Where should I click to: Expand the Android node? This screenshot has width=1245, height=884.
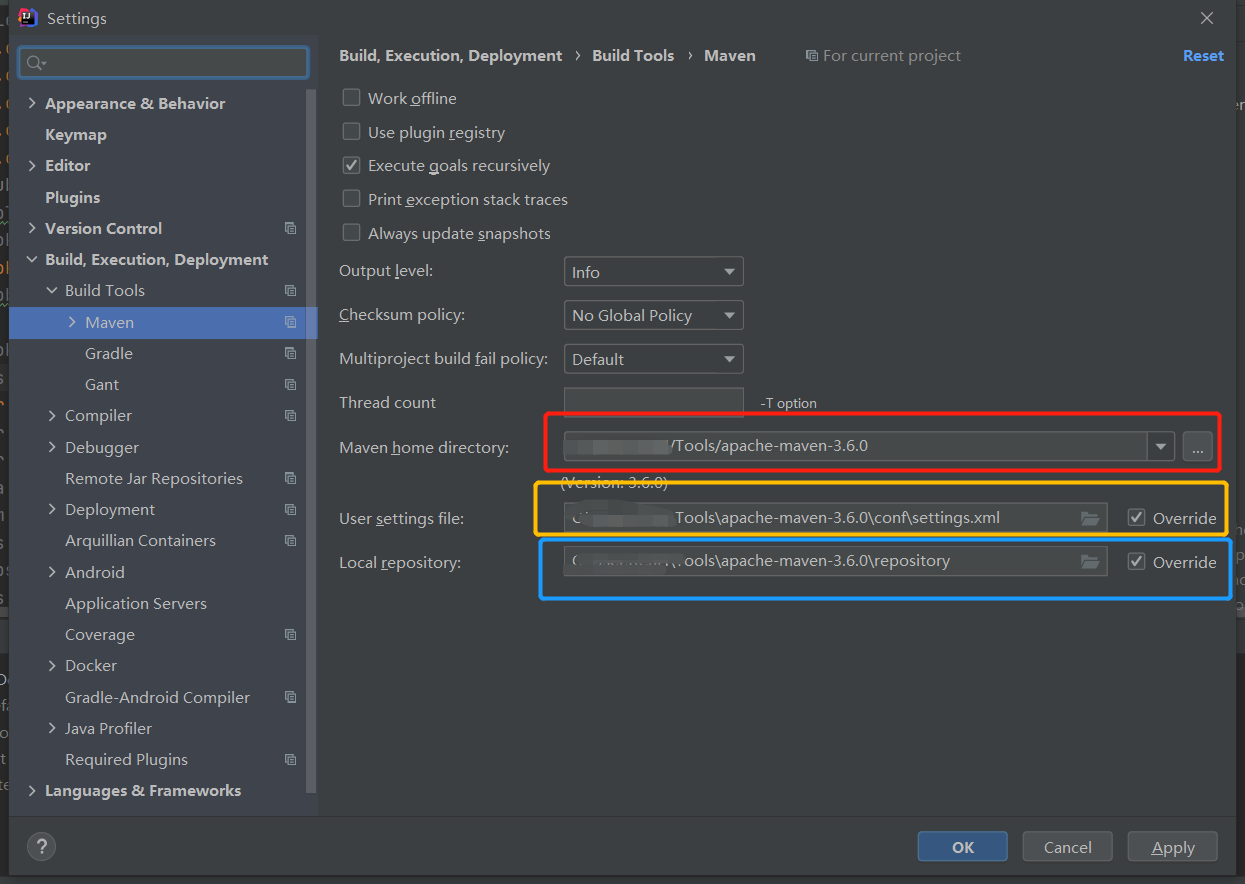[52, 572]
